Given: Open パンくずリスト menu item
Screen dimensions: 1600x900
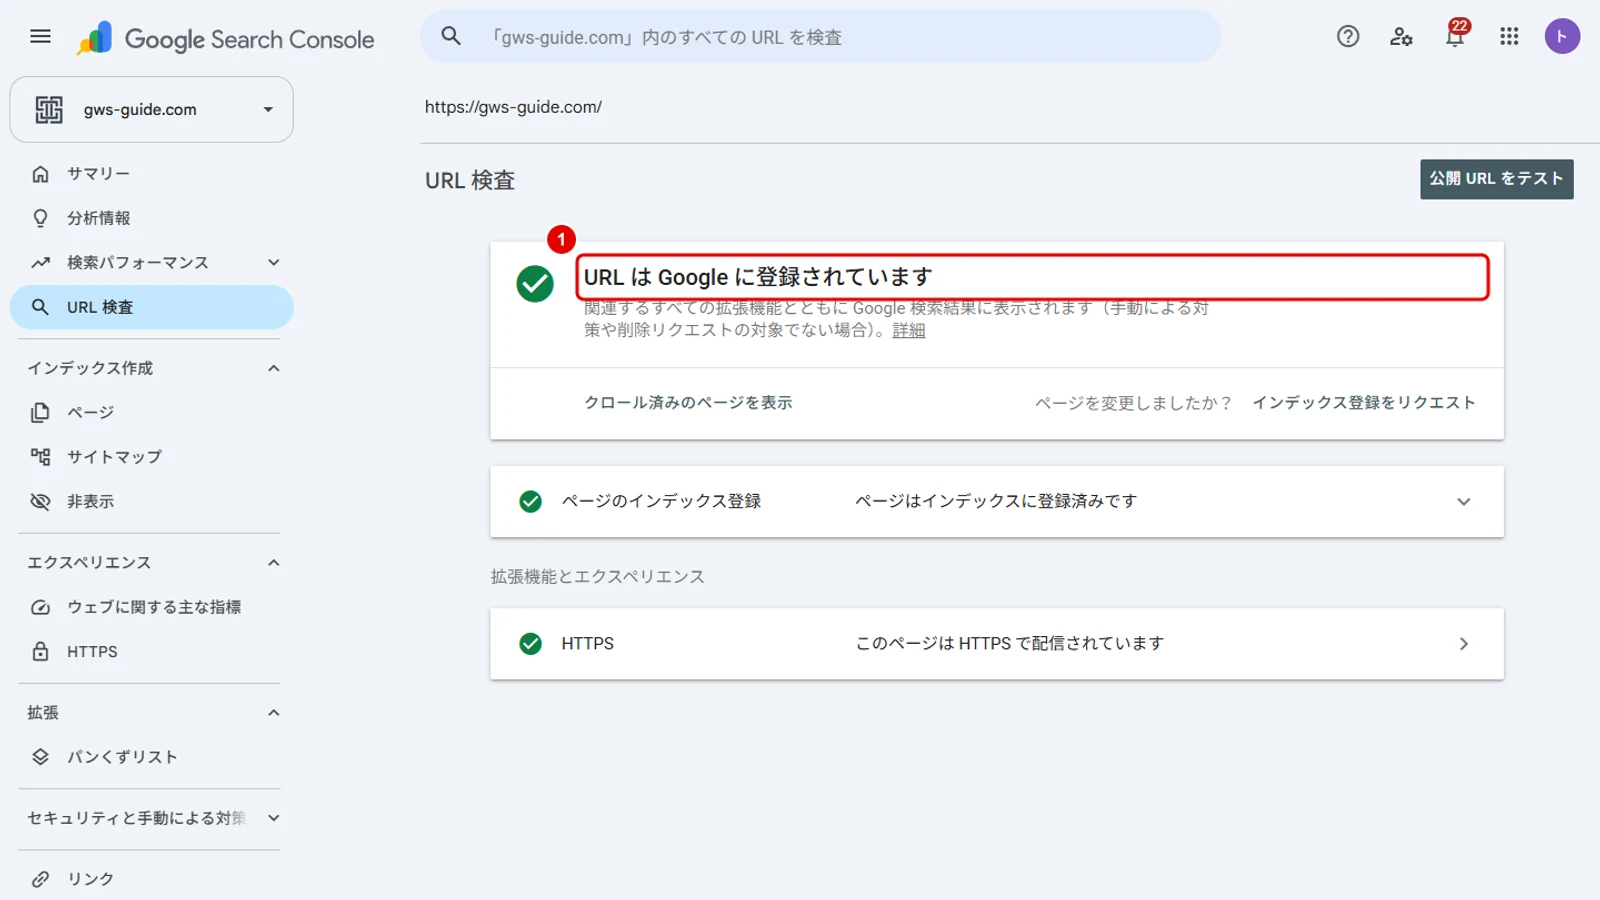Looking at the screenshot, I should [x=151, y=757].
